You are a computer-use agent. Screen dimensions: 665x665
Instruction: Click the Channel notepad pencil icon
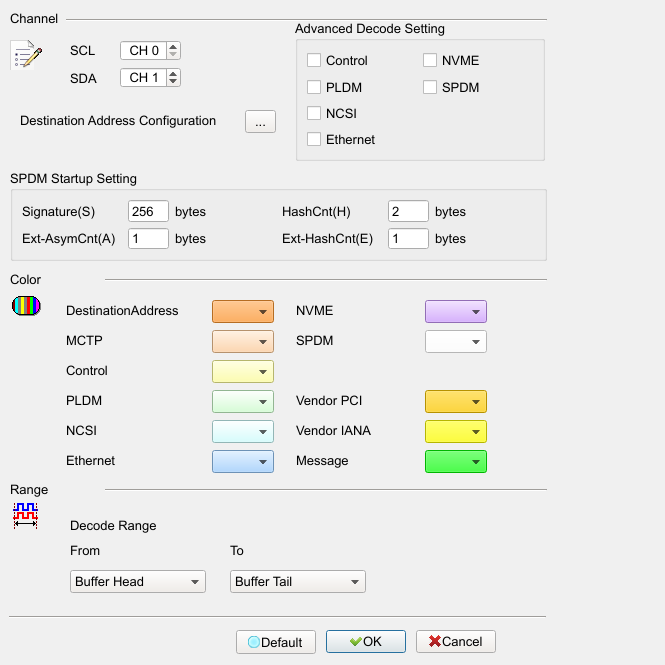(x=26, y=55)
